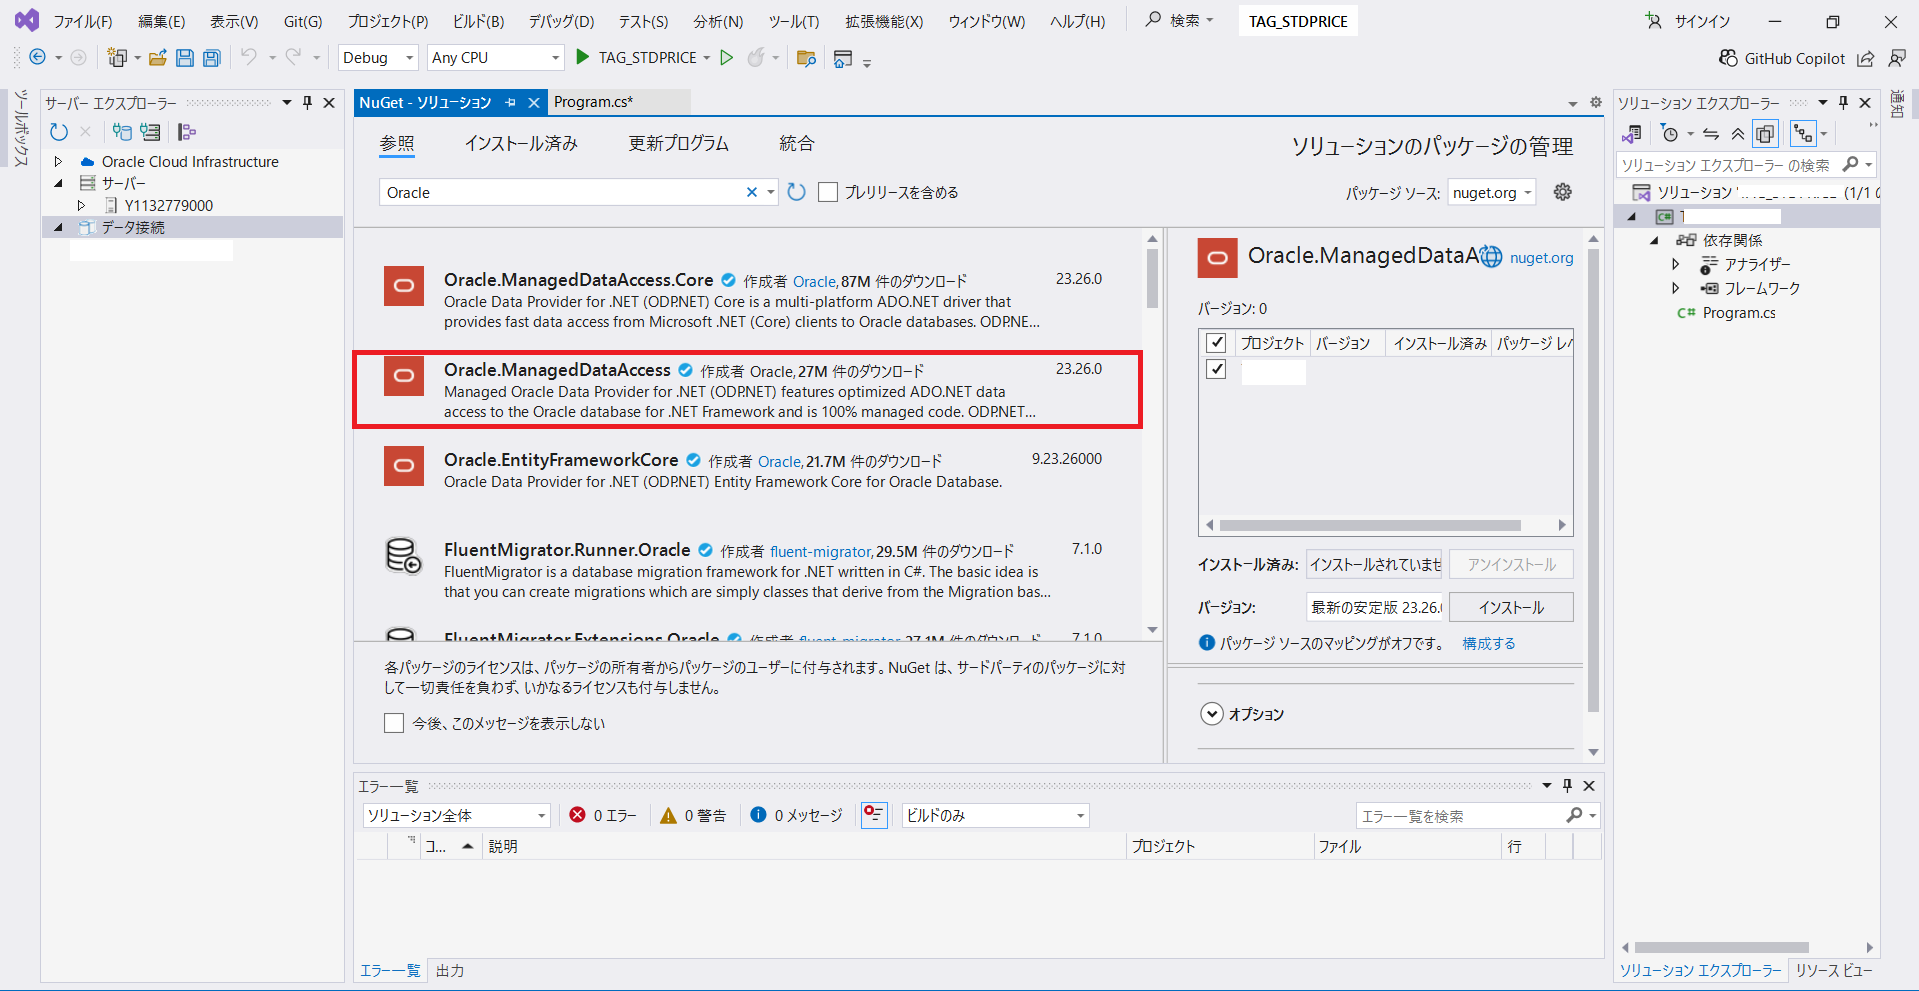Check the don't show this message again box
The width and height of the screenshot is (1919, 991).
[394, 723]
